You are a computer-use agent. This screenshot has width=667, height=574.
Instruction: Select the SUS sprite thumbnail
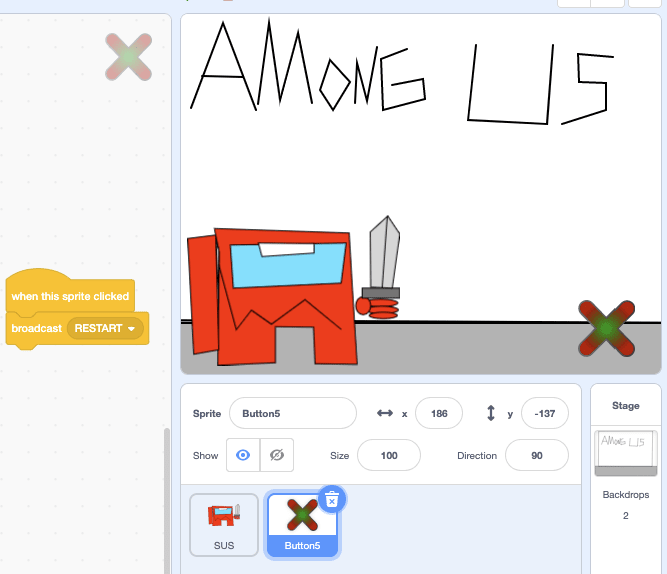224,525
